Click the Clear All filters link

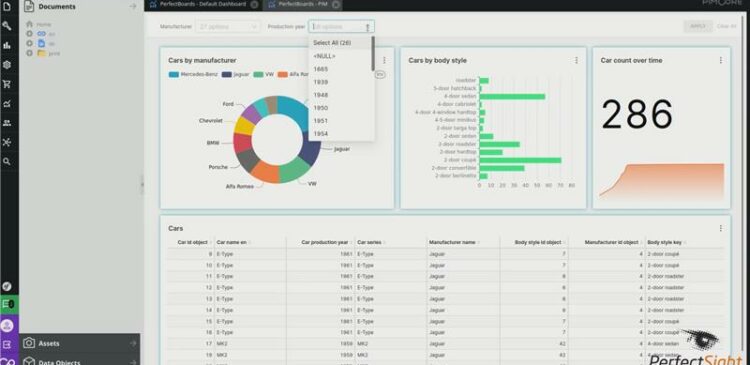727,26
